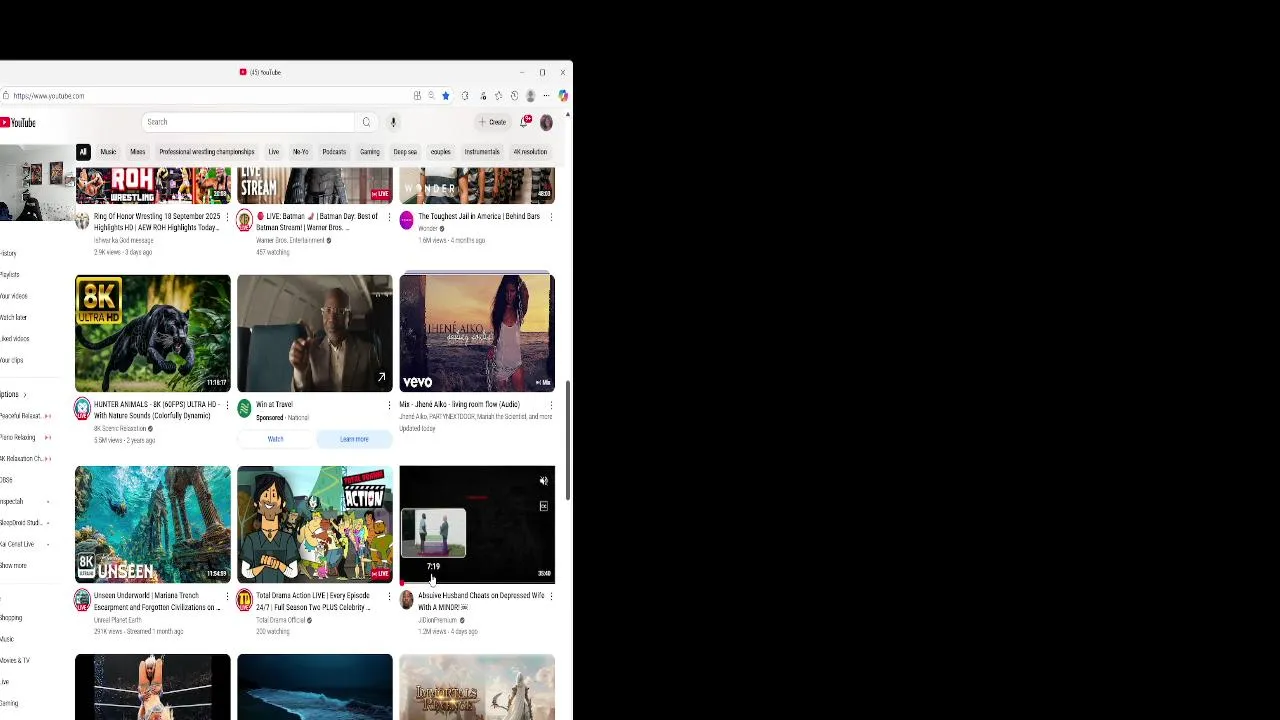The image size is (1280, 720).
Task: Select the Live filter chip
Action: [274, 152]
